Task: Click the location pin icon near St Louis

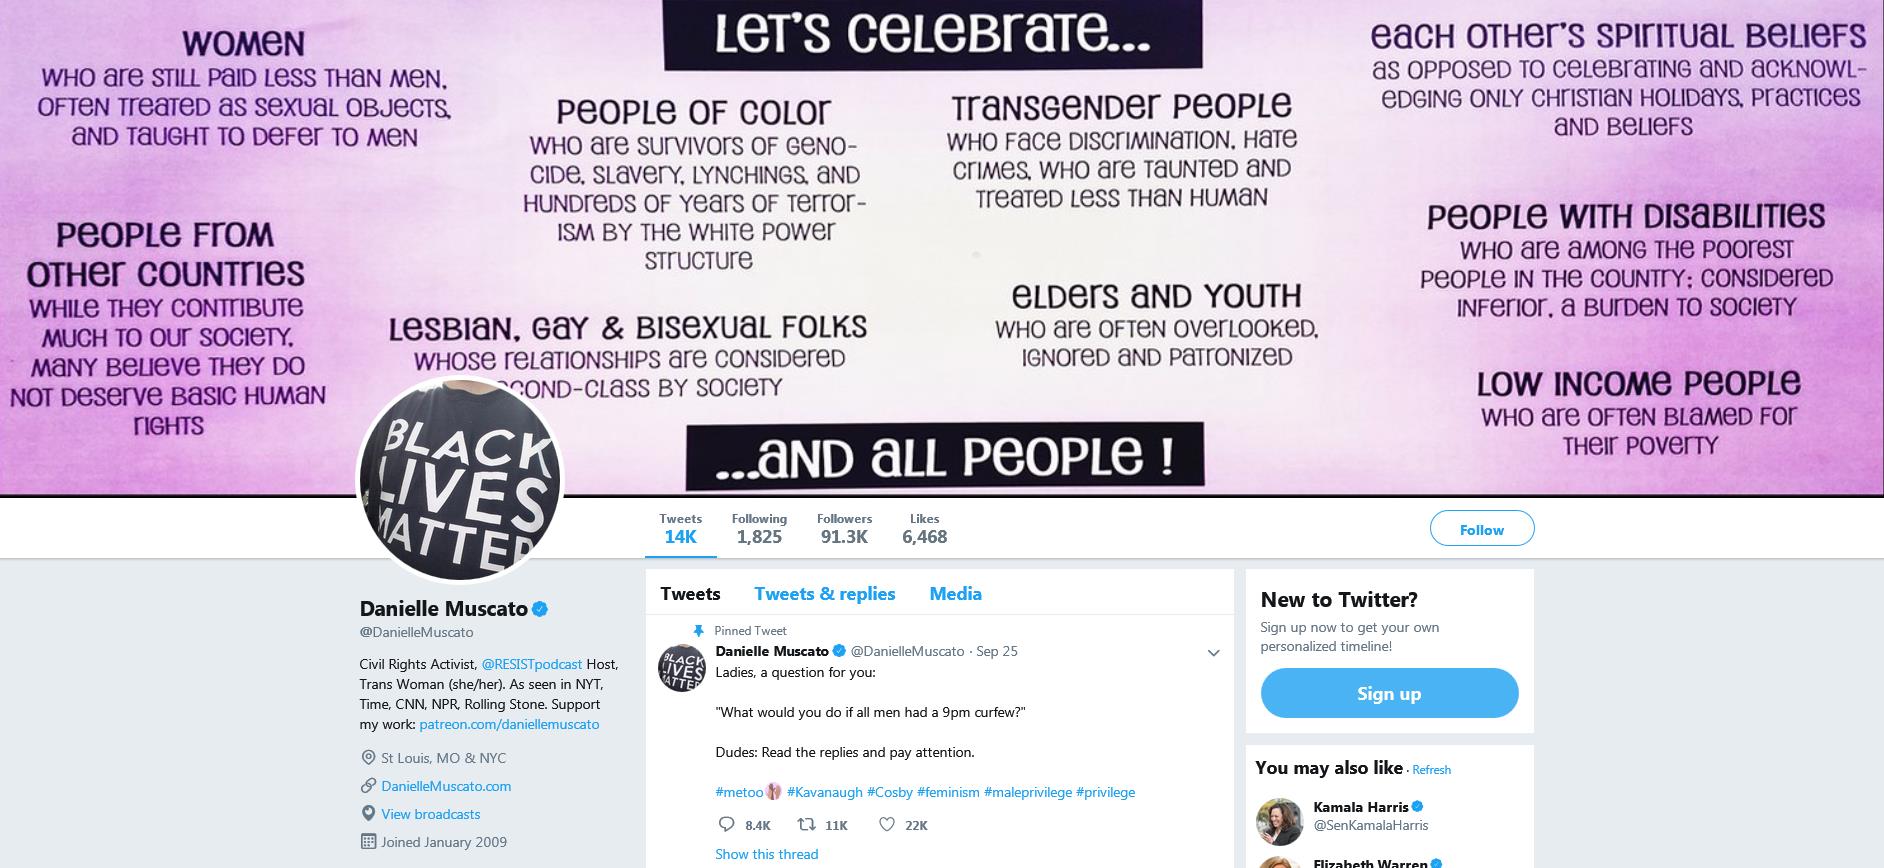Action: tap(368, 758)
